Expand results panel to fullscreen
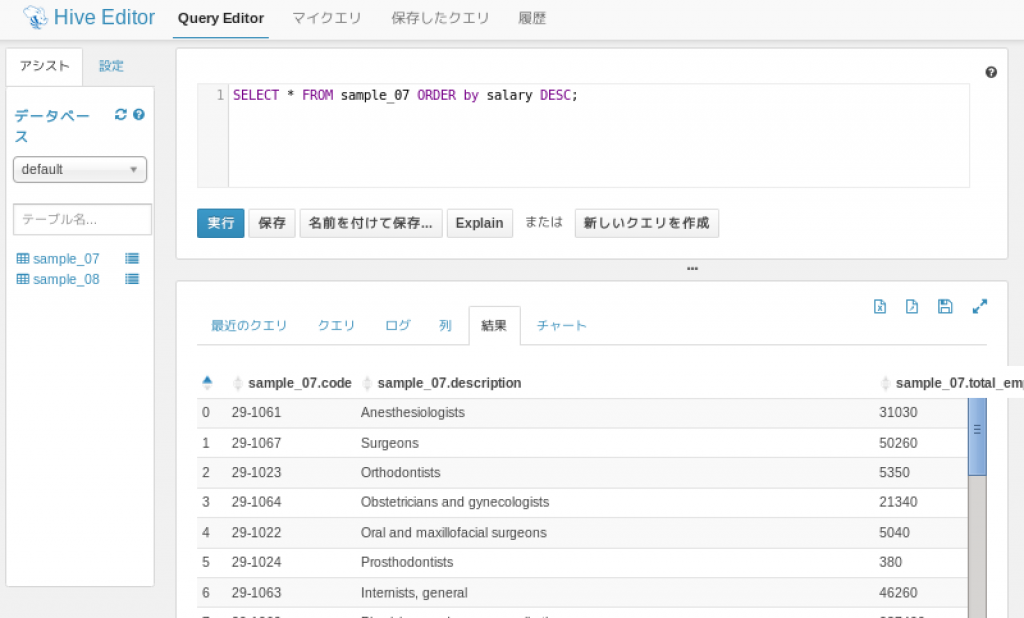 tap(980, 306)
